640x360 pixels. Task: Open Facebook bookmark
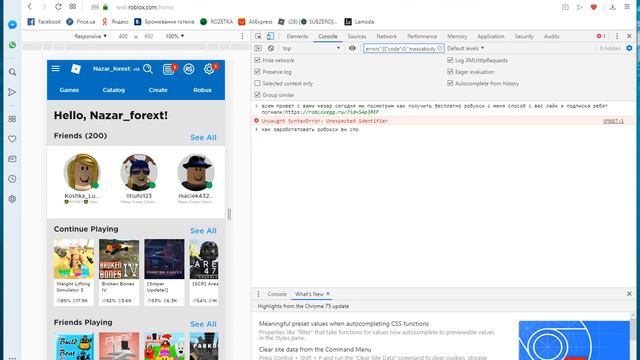point(44,22)
